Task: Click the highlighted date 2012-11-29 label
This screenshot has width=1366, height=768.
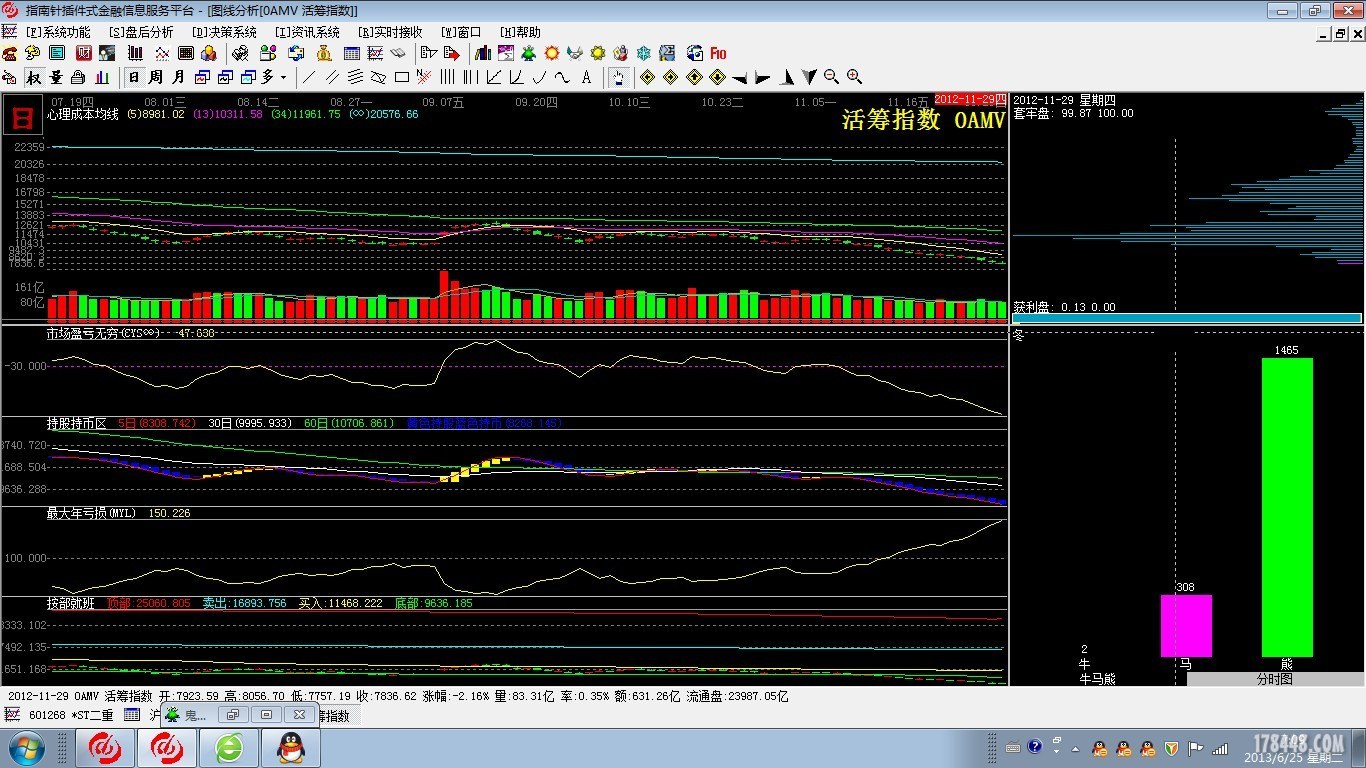Action: 970,100
